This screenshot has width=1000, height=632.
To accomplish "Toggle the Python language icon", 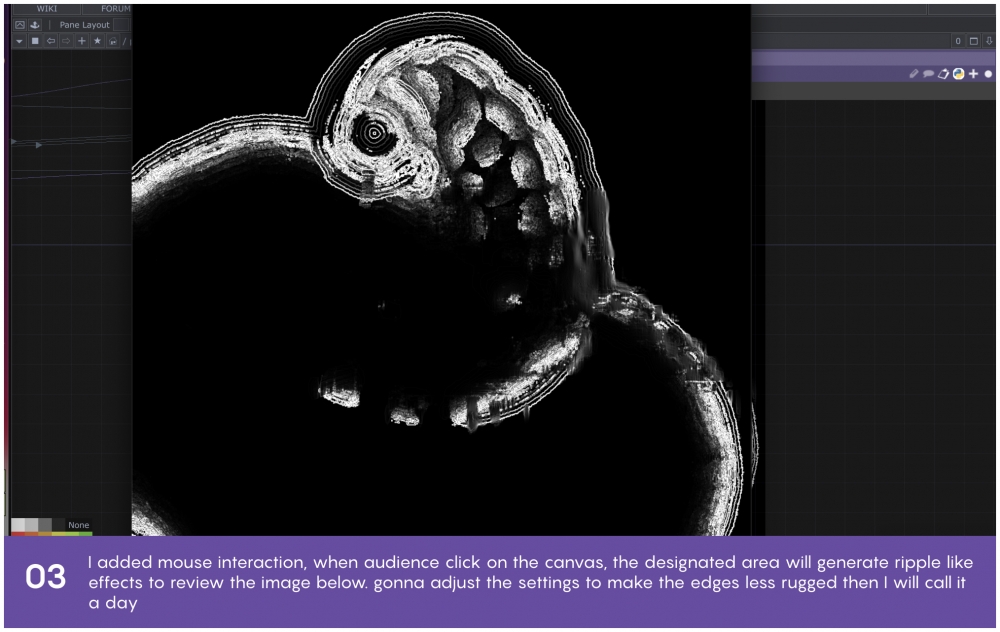I will pos(958,74).
